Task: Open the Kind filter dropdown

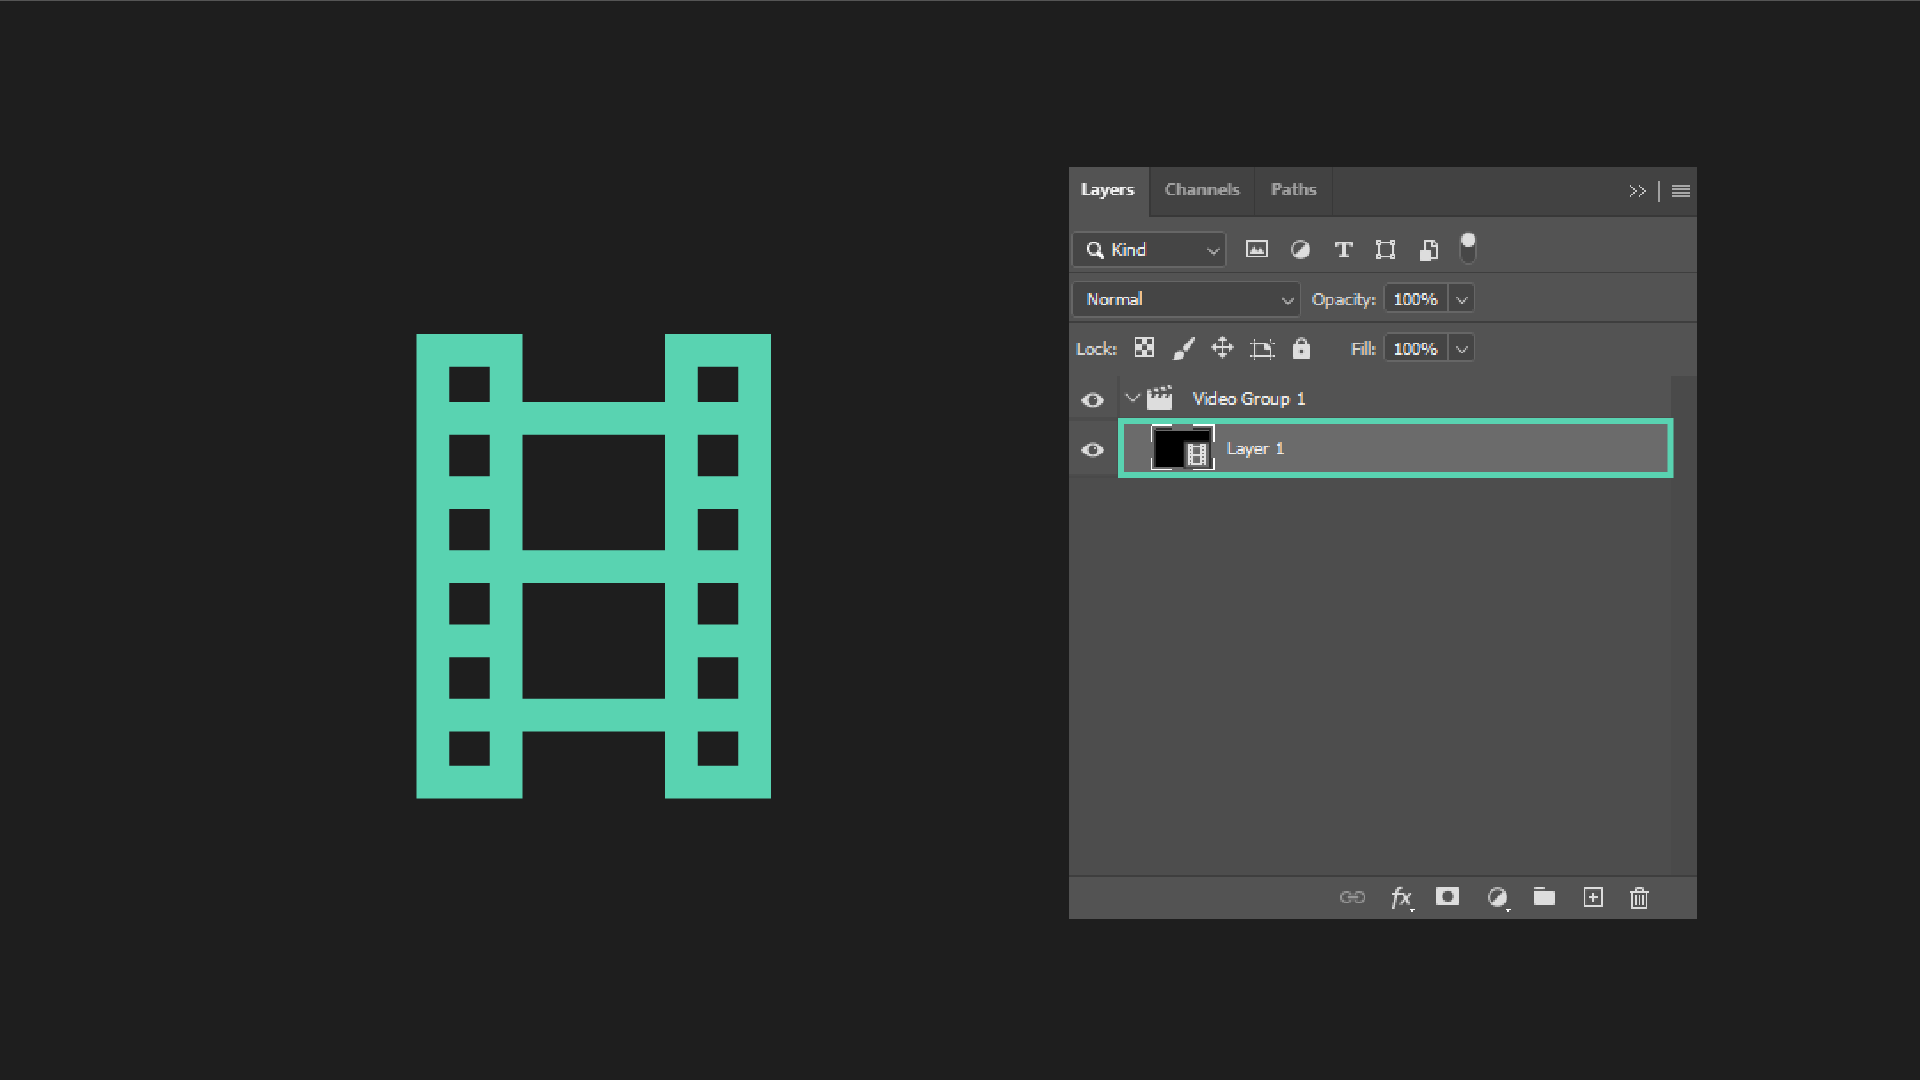Action: (1149, 250)
